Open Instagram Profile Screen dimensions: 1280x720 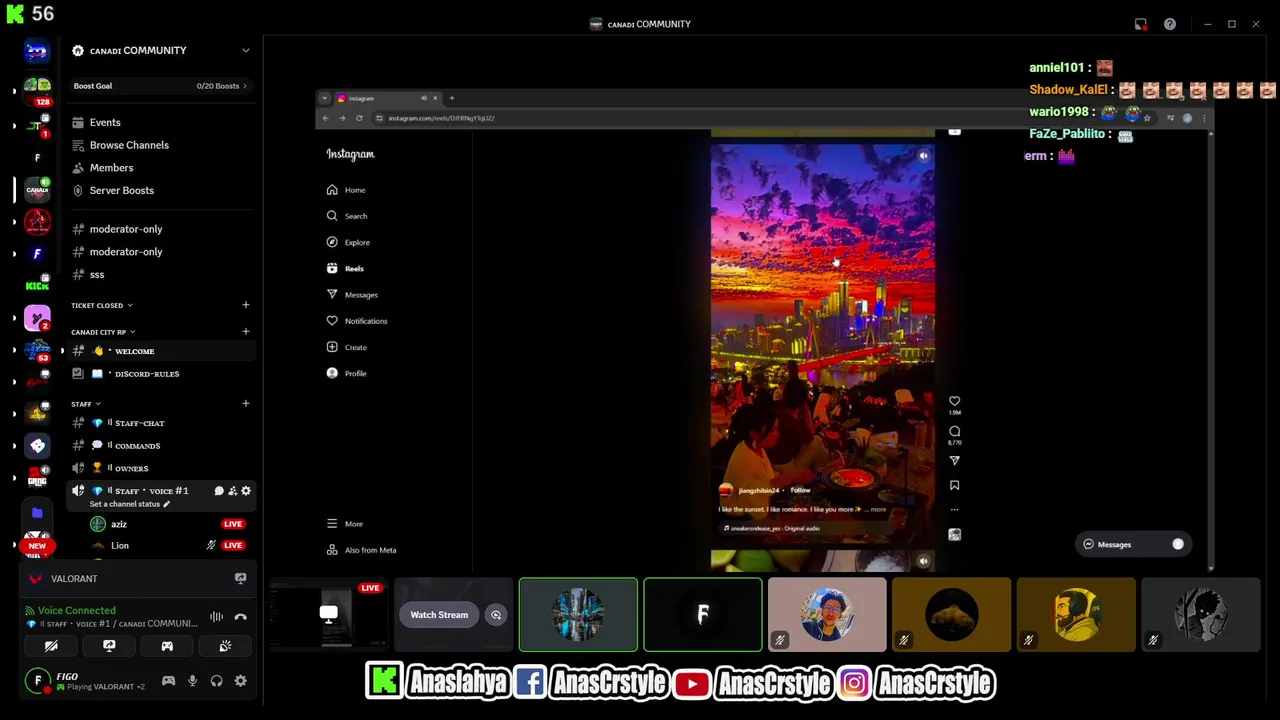pos(347,373)
